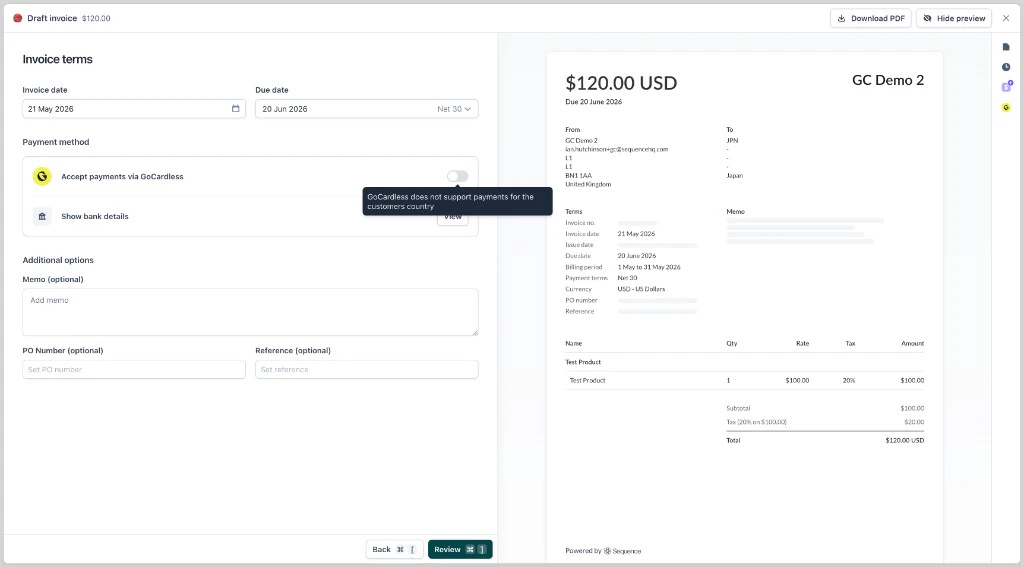Image resolution: width=1024 pixels, height=567 pixels.
Task: Open the clock history icon in sidebar
Action: [1006, 67]
